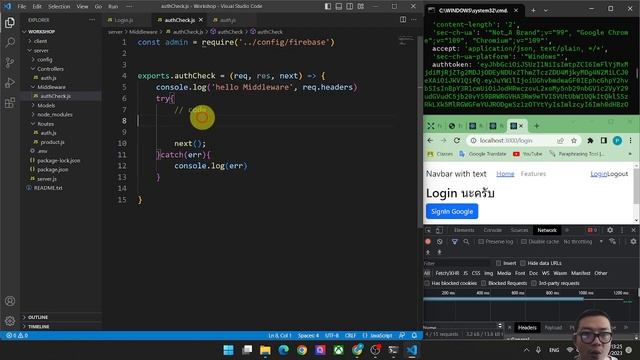Click the DevTools Filter text field
Viewport: 640px width, 360px height.
456,263
